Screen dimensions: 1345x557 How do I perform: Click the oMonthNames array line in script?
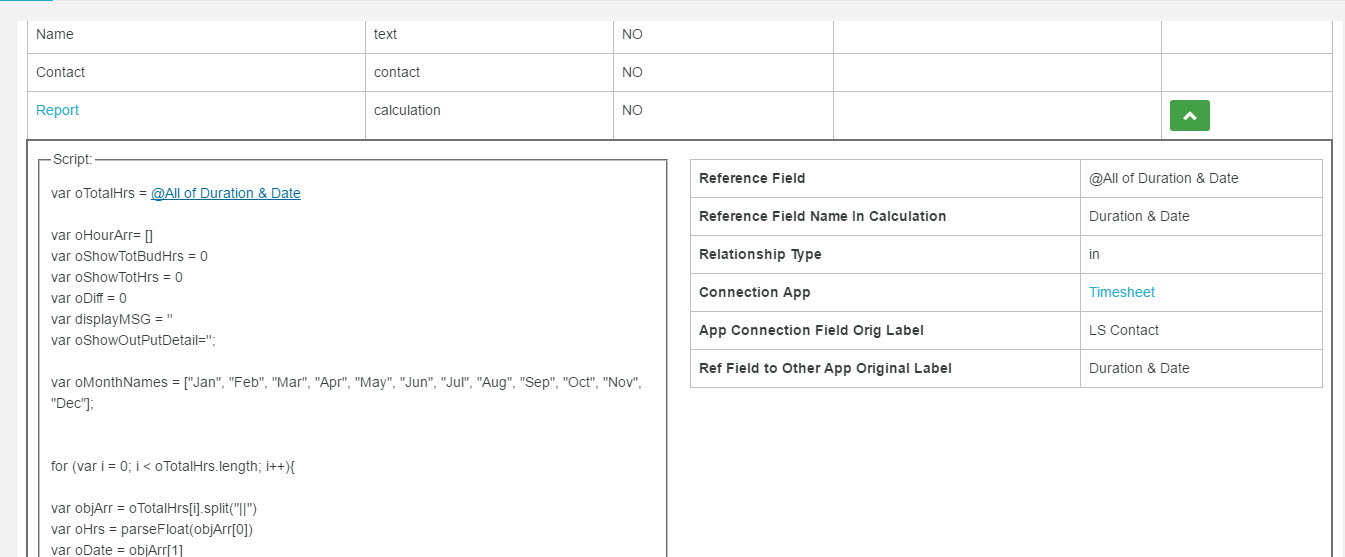click(x=345, y=383)
